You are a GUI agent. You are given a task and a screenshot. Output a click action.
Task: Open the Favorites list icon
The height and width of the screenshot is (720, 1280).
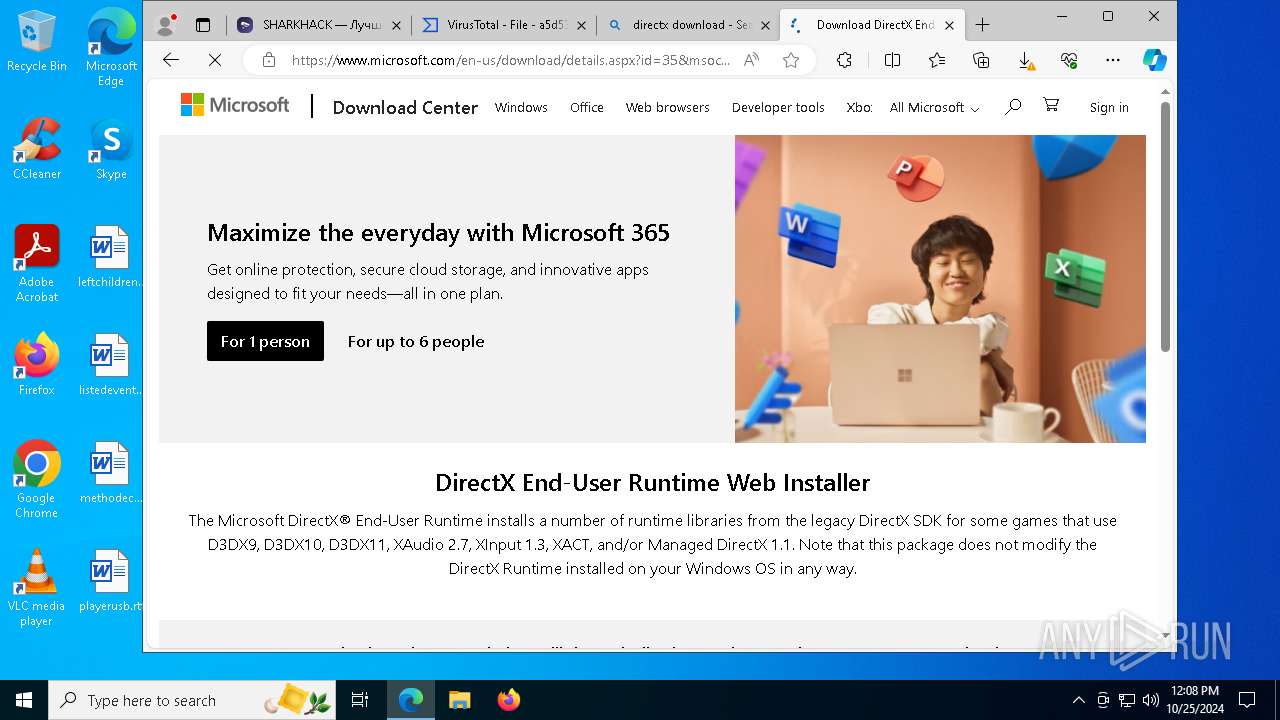tap(937, 60)
